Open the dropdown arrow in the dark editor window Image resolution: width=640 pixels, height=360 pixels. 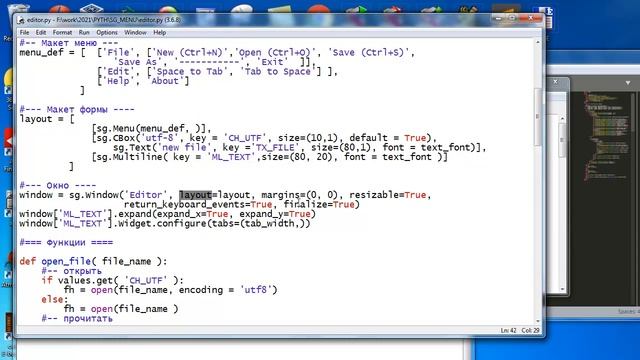click(x=628, y=83)
